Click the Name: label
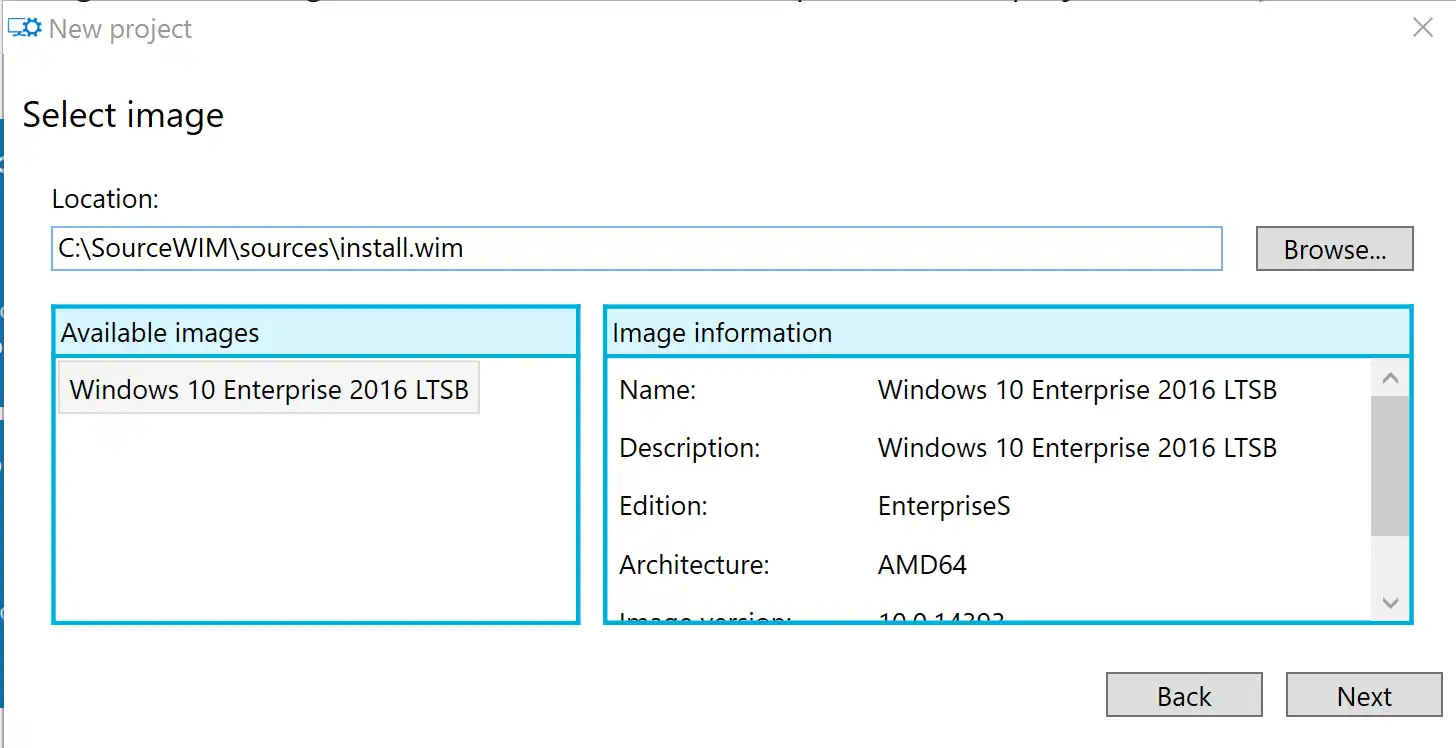Screen dimensions: 1456x748 [x=657, y=389]
